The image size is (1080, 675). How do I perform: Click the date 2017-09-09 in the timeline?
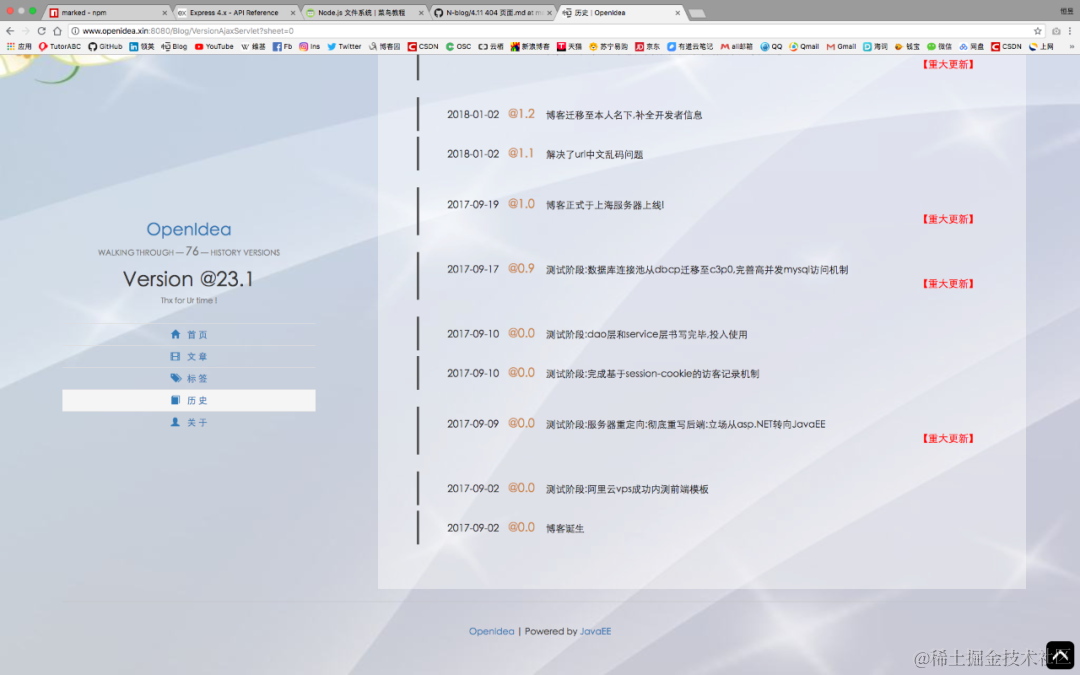(x=472, y=424)
